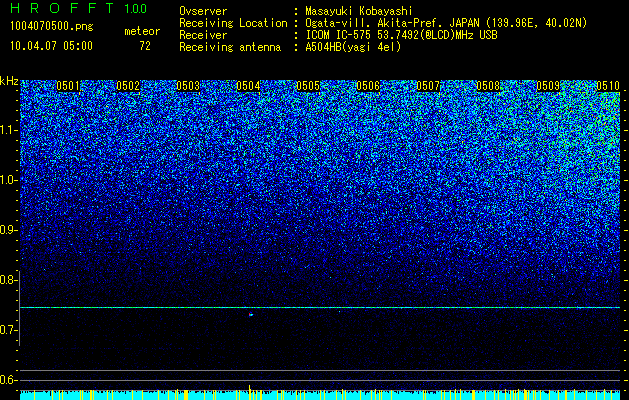
Task: Click the Receiving Location label
Action: pyautogui.click(x=233, y=23)
